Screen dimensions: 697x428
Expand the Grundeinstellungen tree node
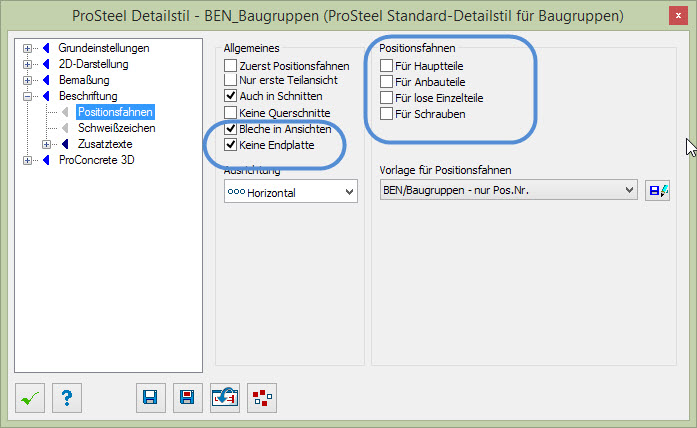coord(28,48)
